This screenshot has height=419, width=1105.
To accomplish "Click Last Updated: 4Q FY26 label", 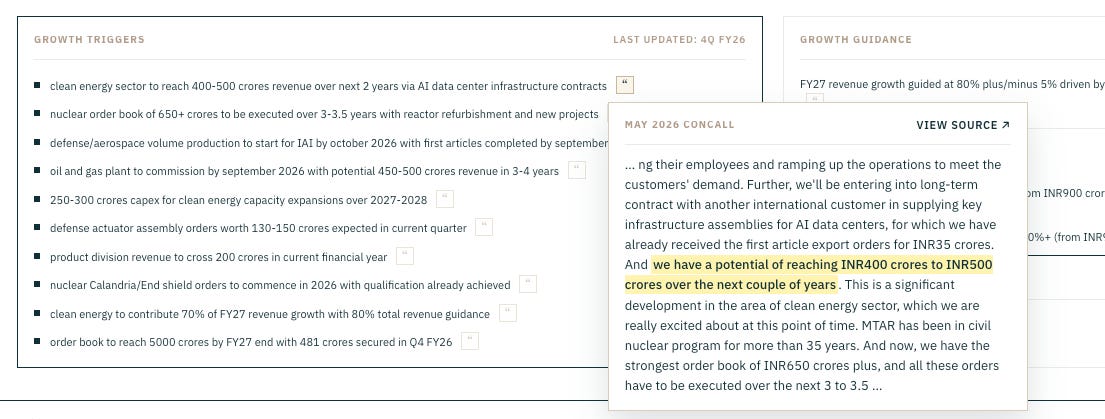I will pos(679,39).
